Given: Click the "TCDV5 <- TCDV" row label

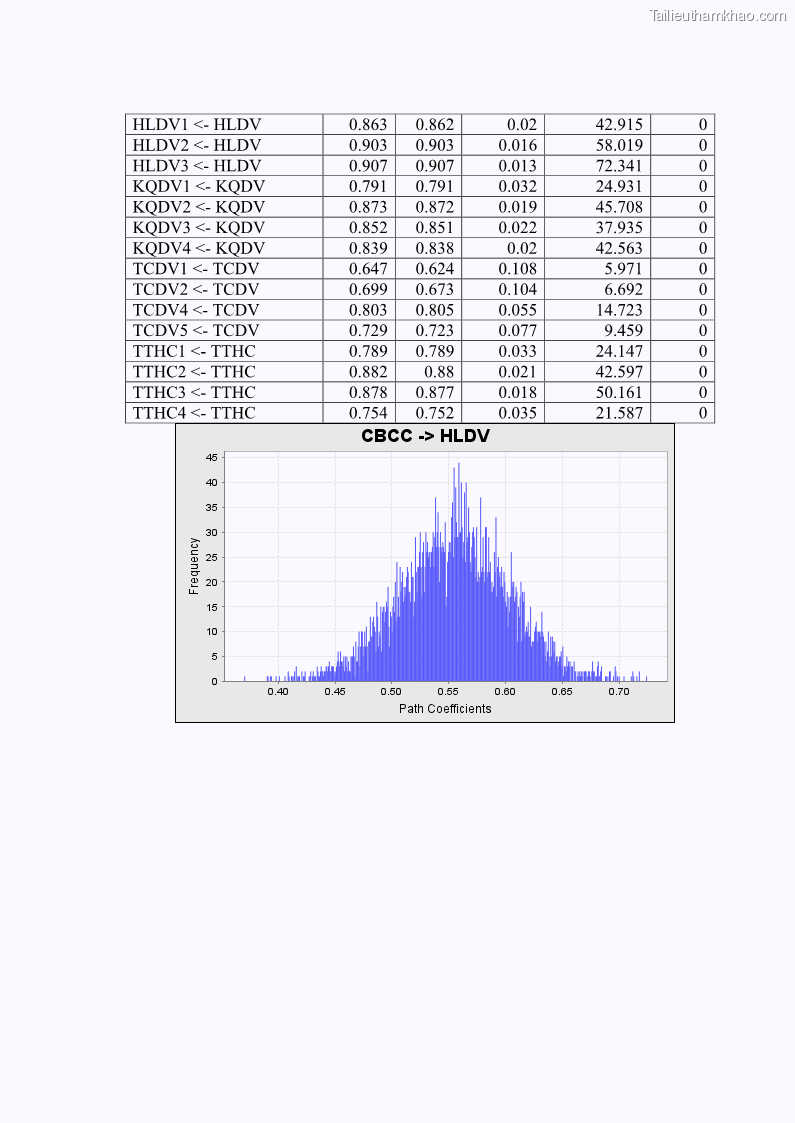Looking at the screenshot, I should pyautogui.click(x=196, y=330).
